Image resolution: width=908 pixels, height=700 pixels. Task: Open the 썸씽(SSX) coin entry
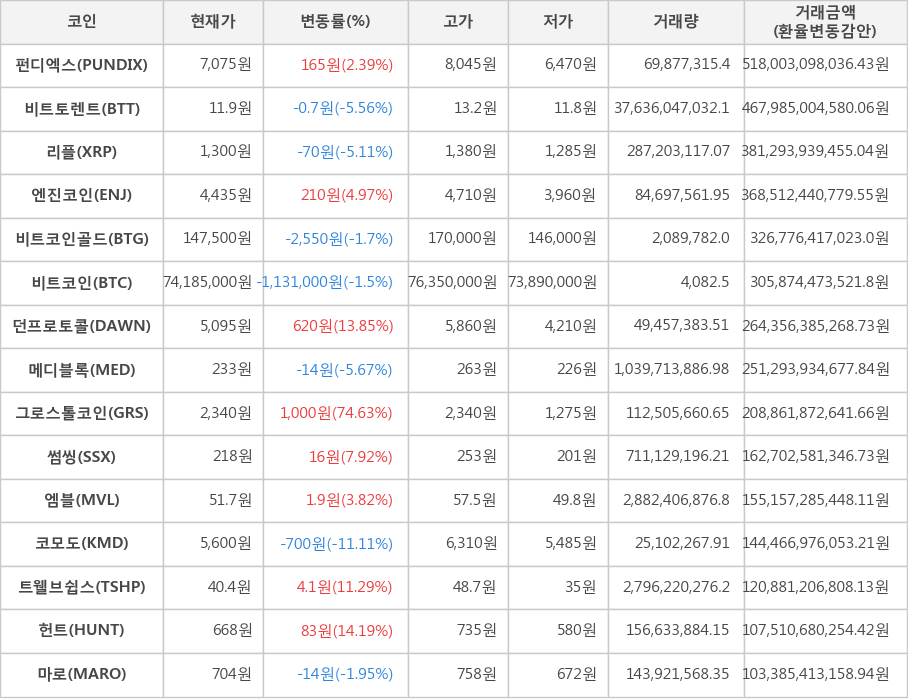(x=82, y=457)
